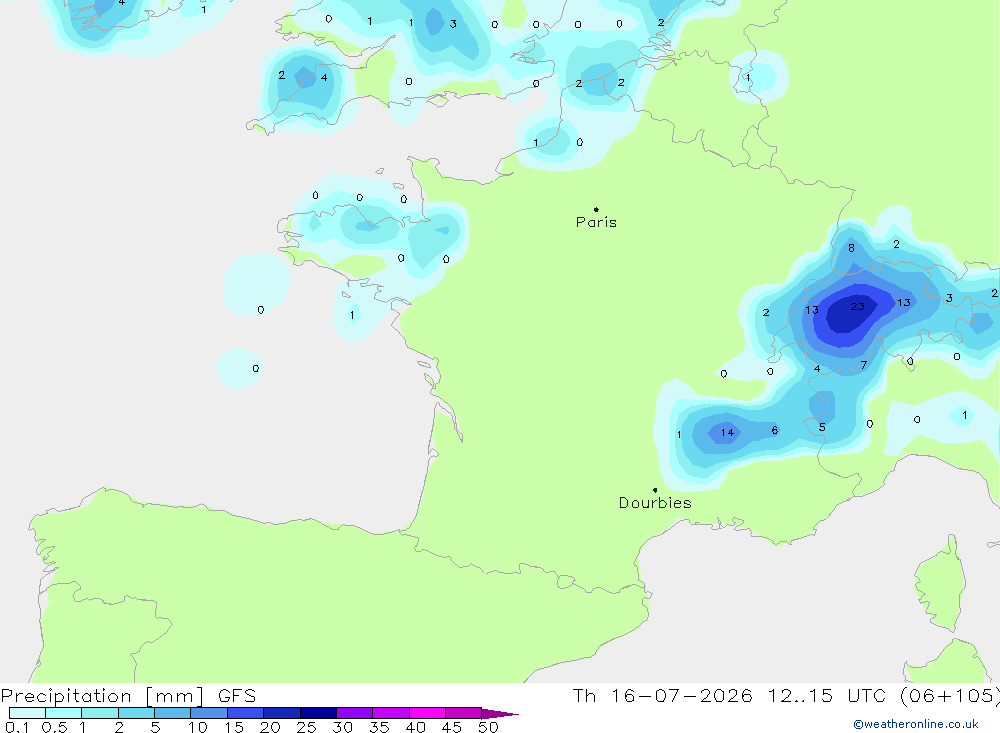The height and width of the screenshot is (733, 1000).
Task: Select the 14 mm precipitation value
Action: tap(727, 433)
